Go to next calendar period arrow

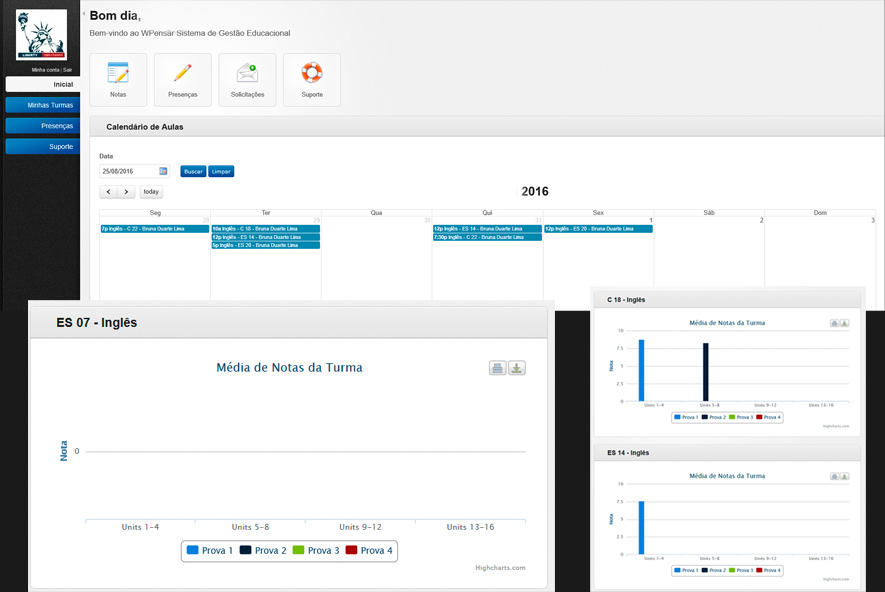(126, 192)
